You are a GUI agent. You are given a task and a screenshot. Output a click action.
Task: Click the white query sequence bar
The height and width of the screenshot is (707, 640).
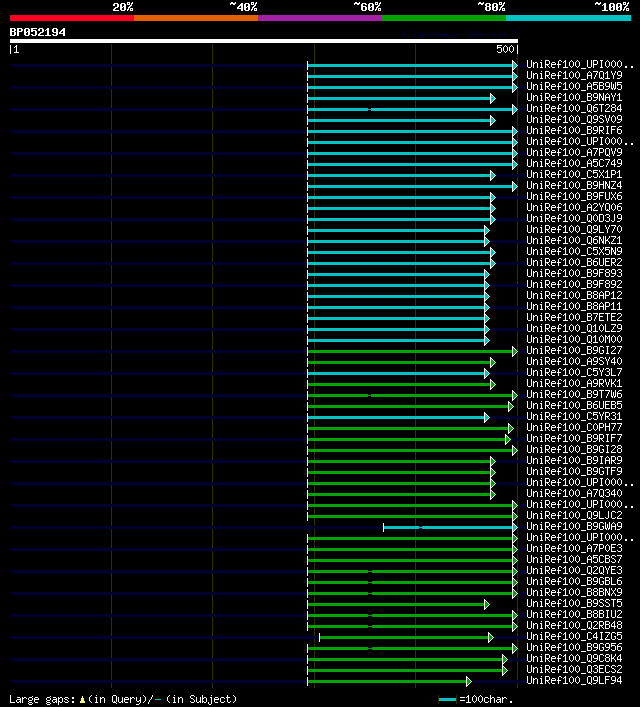264,41
